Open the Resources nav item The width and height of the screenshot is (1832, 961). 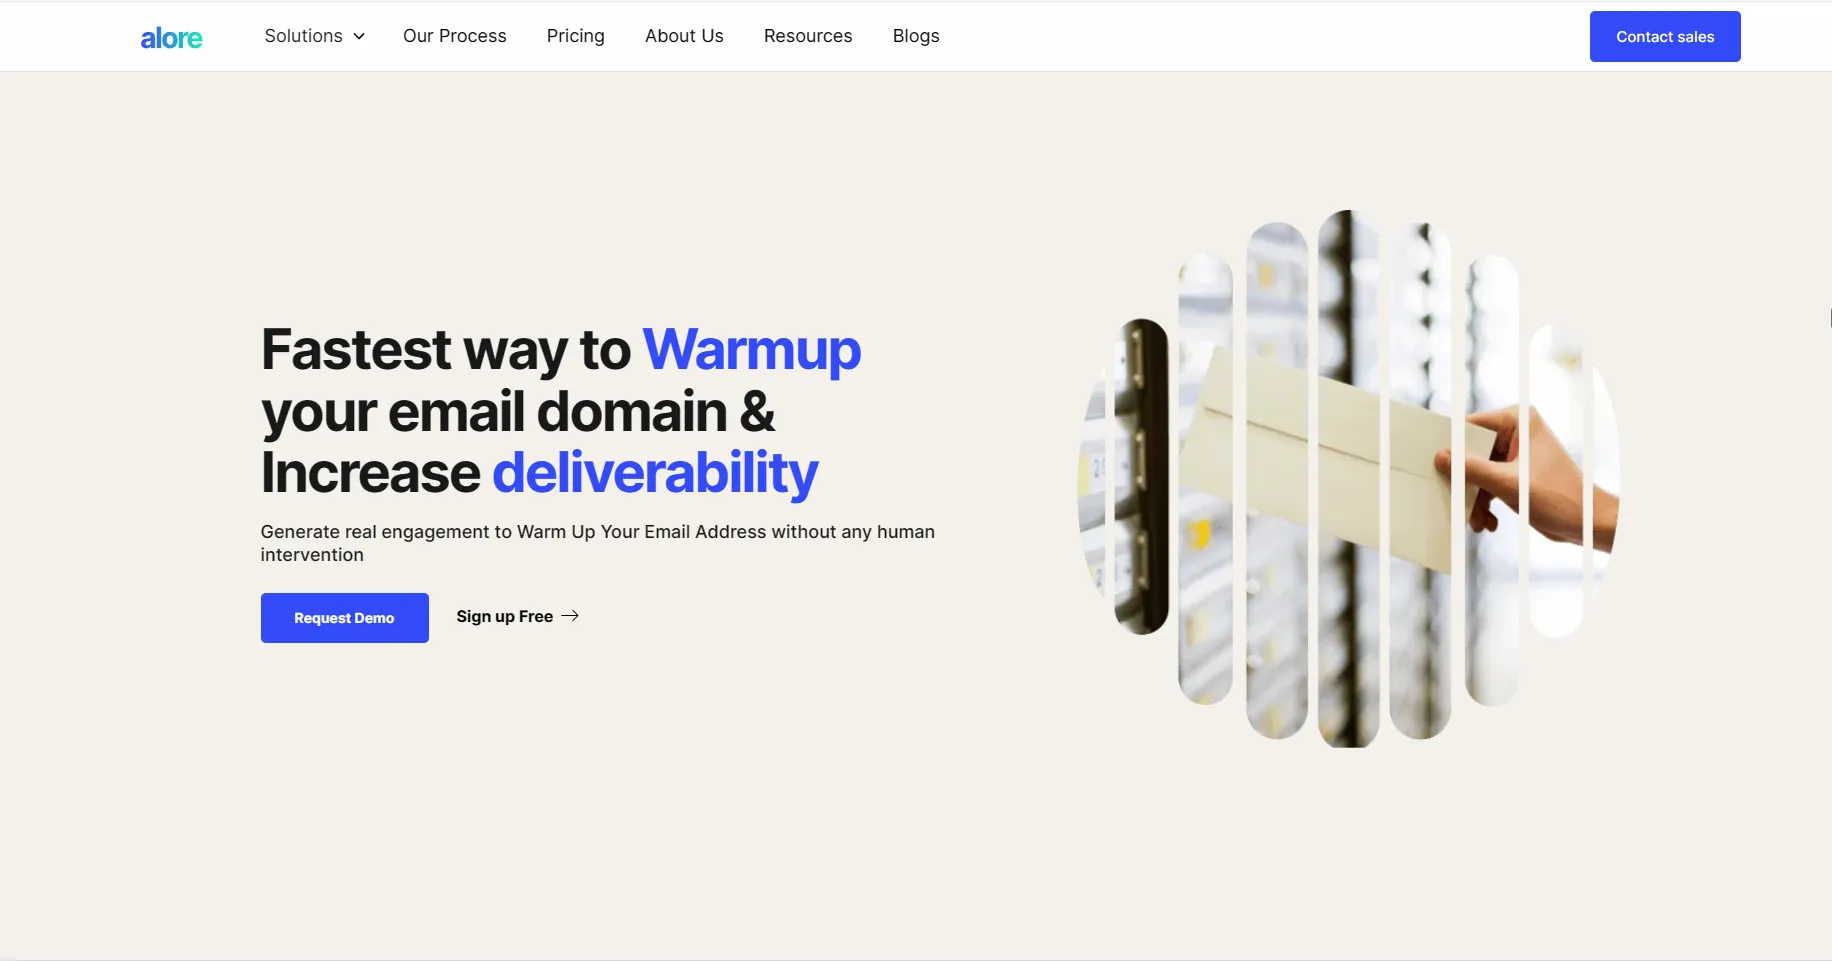pos(808,36)
